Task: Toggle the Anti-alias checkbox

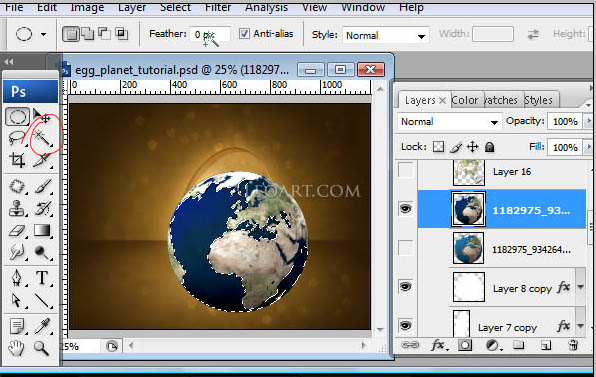Action: pyautogui.click(x=244, y=33)
